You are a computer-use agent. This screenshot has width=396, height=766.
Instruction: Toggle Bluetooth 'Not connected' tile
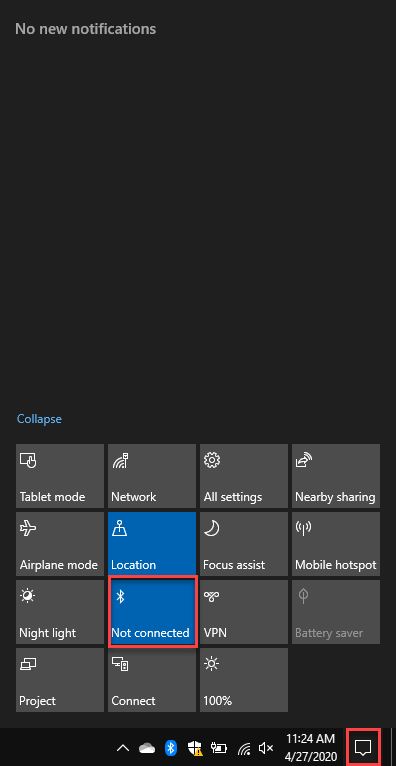pyautogui.click(x=152, y=612)
